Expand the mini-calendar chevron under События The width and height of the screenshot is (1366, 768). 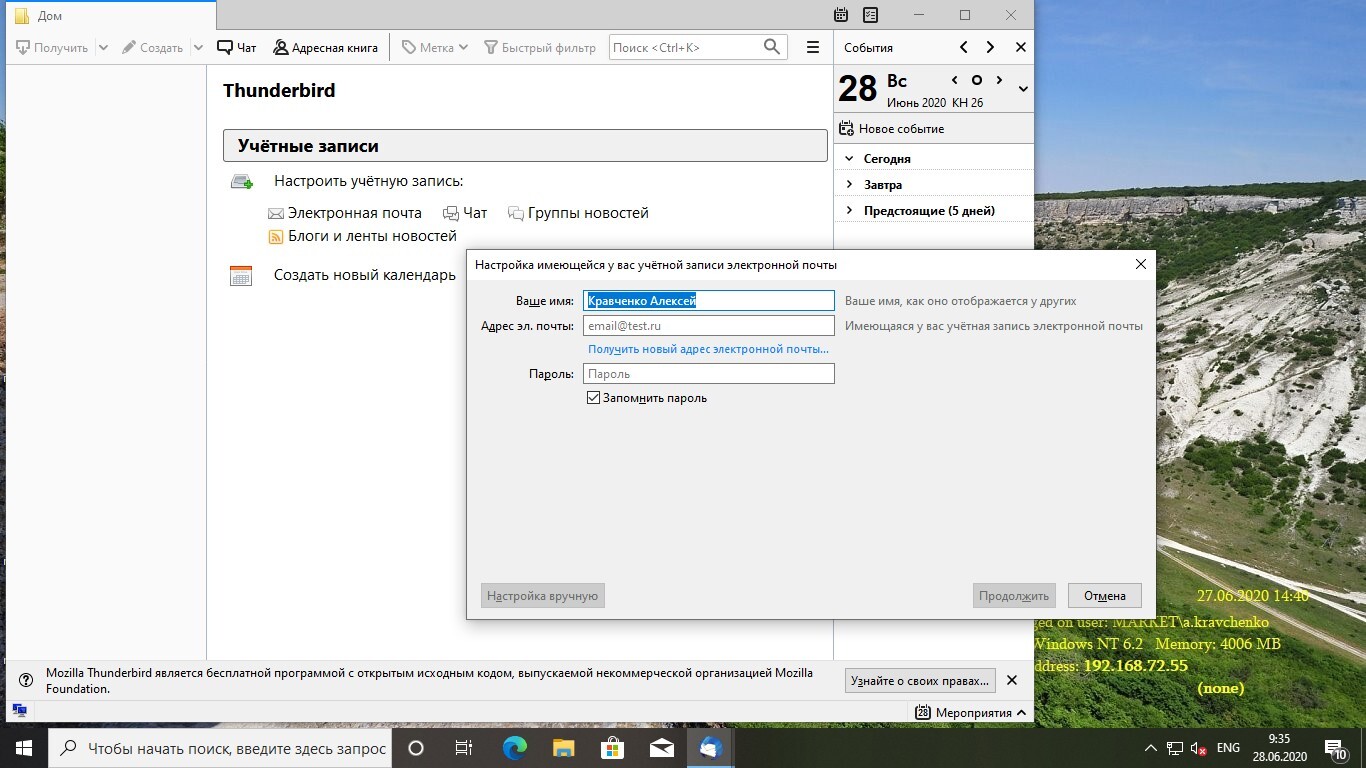coord(1023,89)
